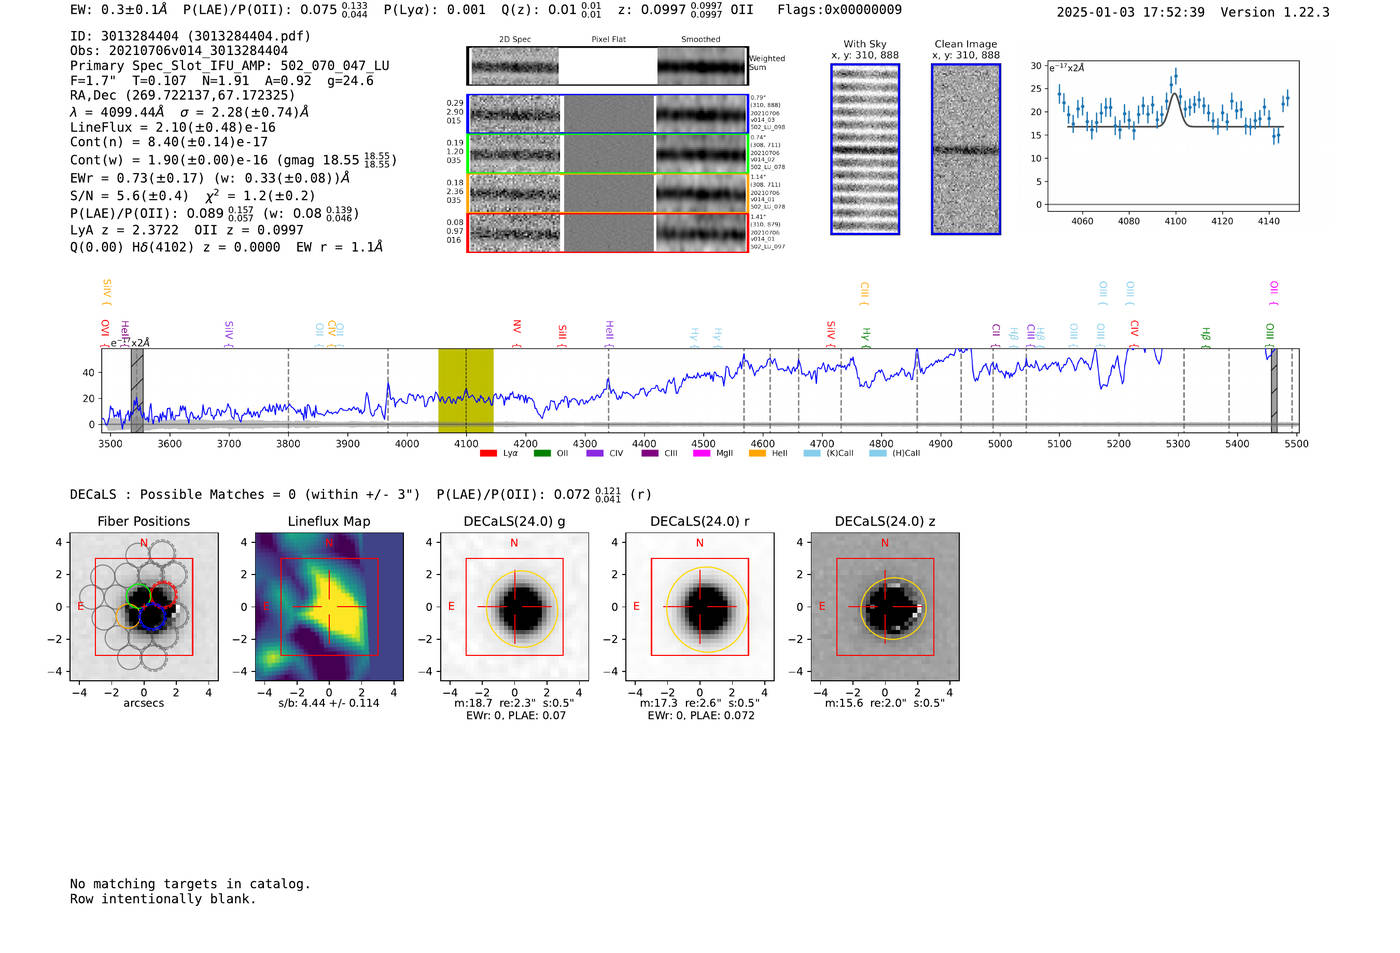
Task: Click the (H)CaII legend swatch
Action: tap(878, 453)
